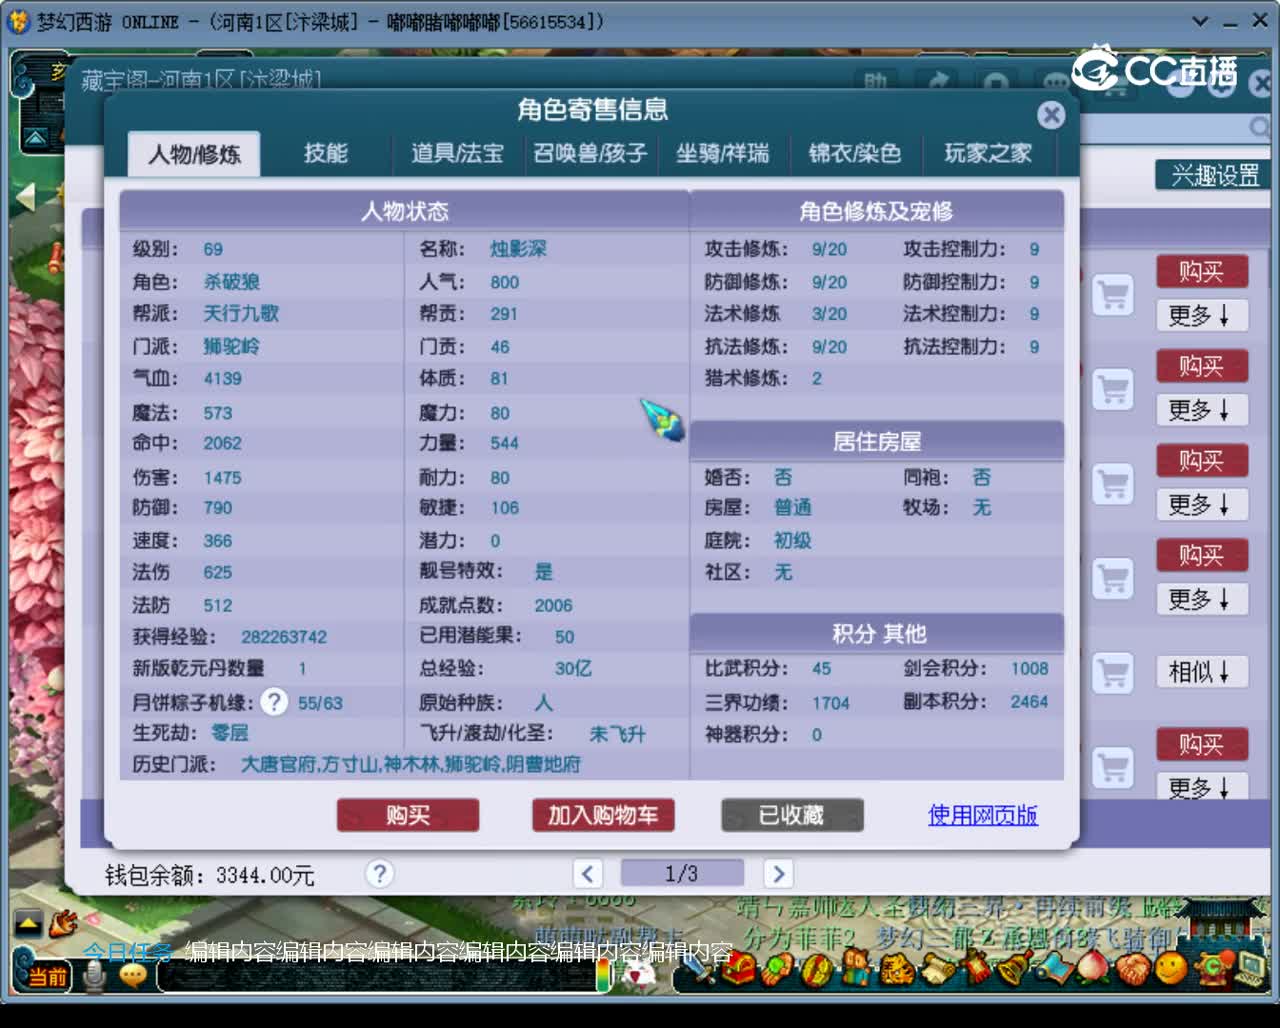Toggle the 已收藏 favorite button
This screenshot has width=1280, height=1028.
pos(792,815)
